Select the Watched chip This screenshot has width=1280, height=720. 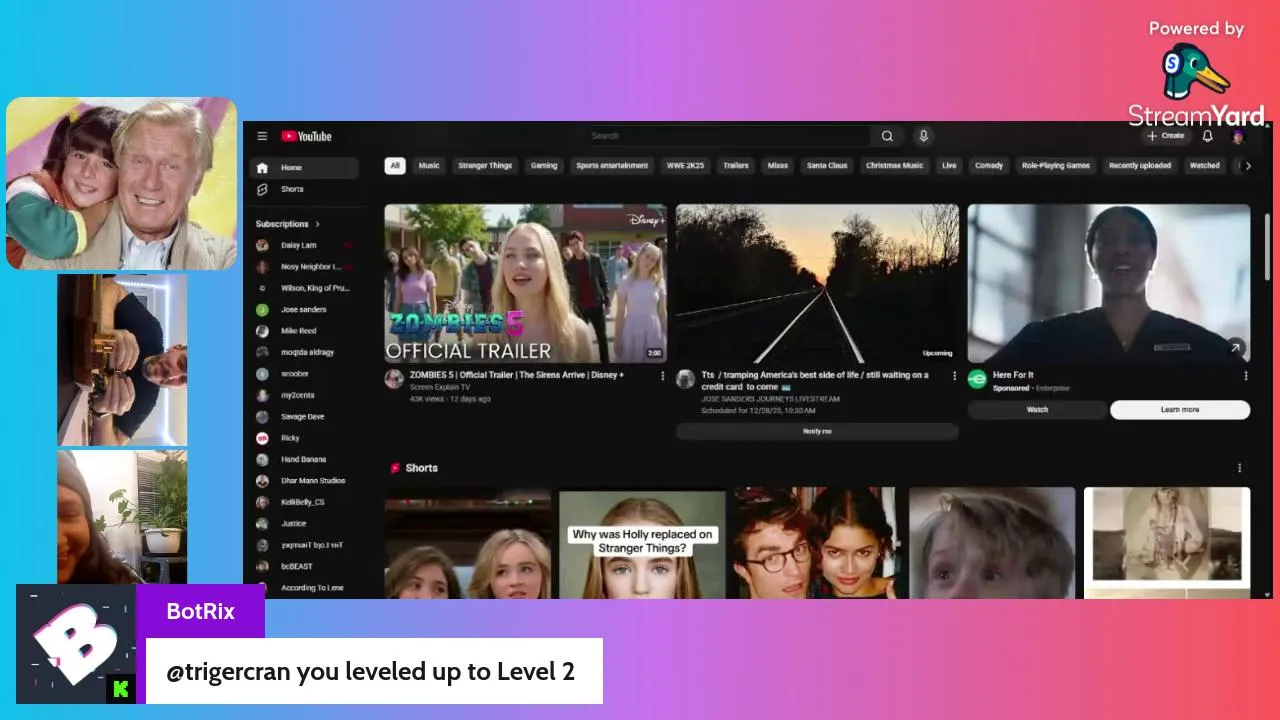point(1204,166)
